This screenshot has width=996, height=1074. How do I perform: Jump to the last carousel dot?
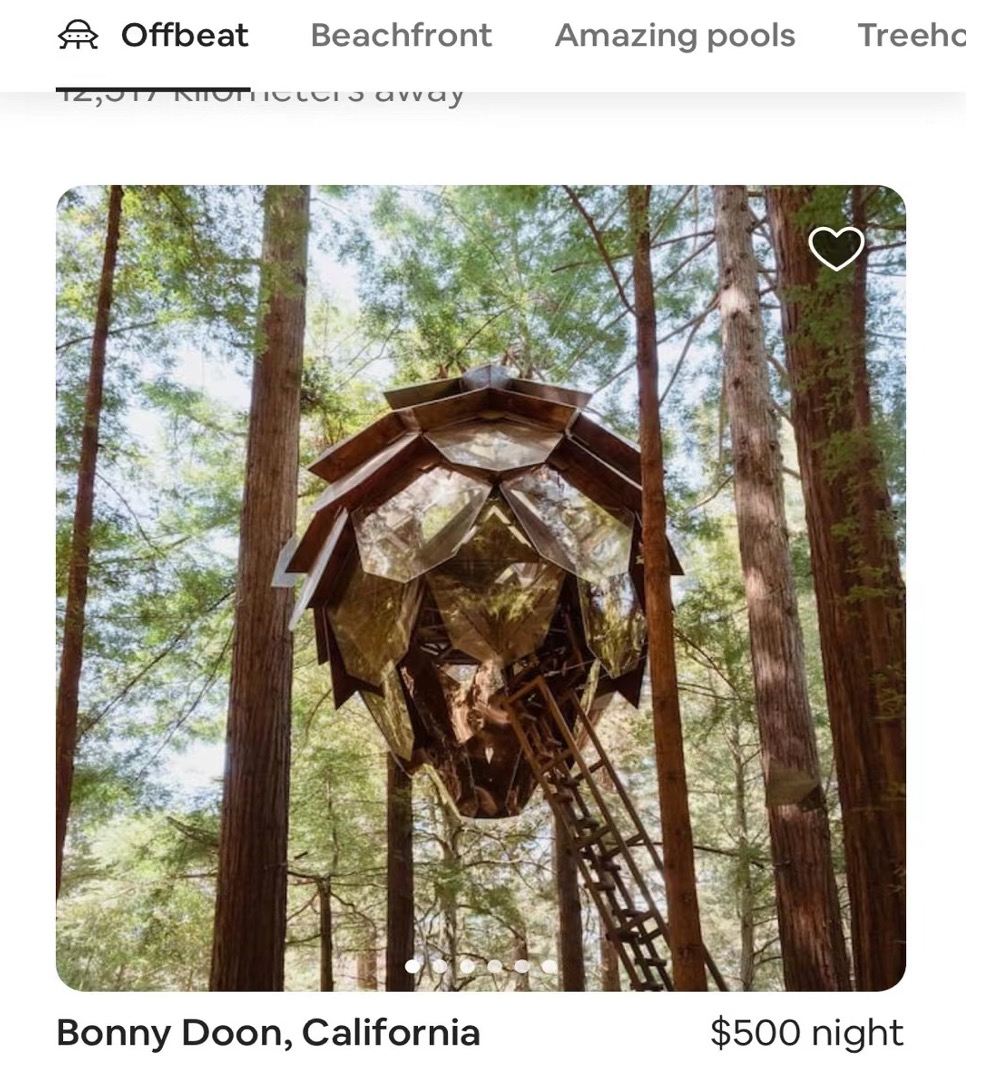(549, 966)
